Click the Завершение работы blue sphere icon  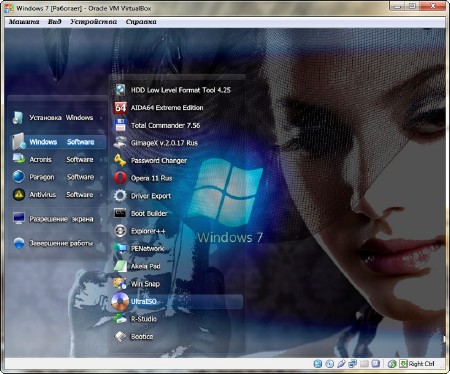(x=19, y=243)
